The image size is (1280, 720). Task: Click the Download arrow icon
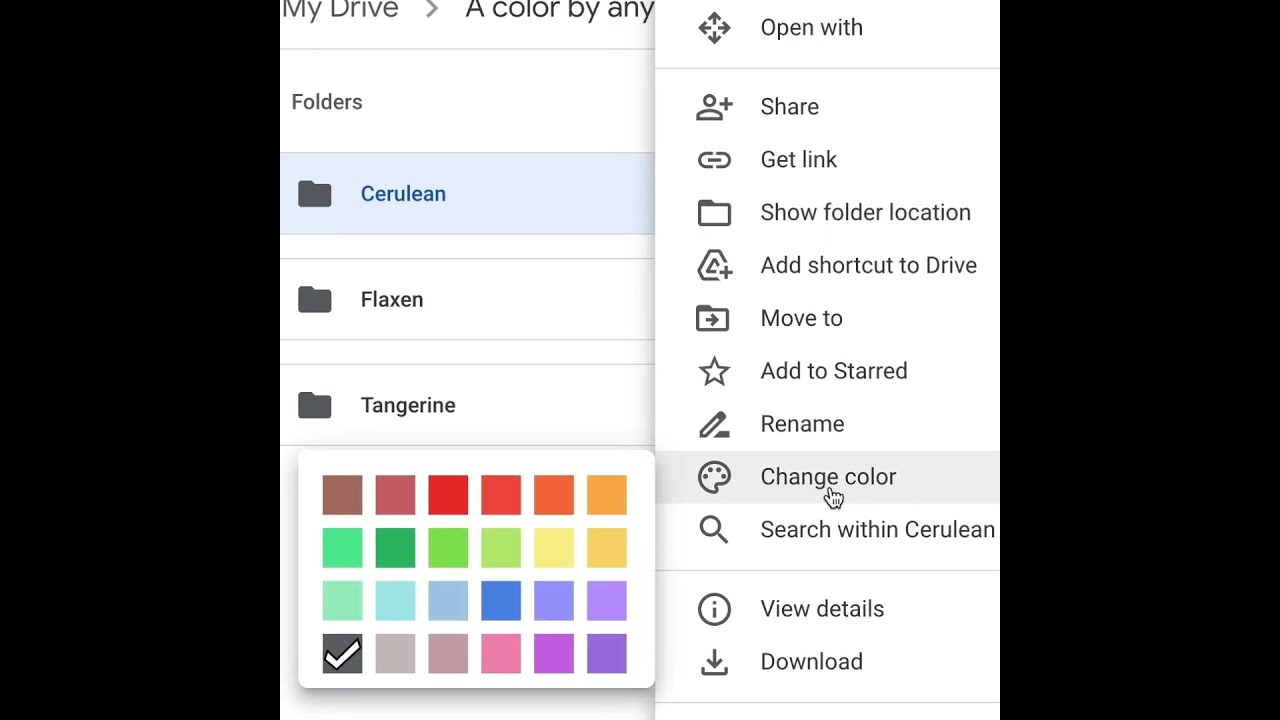coord(714,662)
